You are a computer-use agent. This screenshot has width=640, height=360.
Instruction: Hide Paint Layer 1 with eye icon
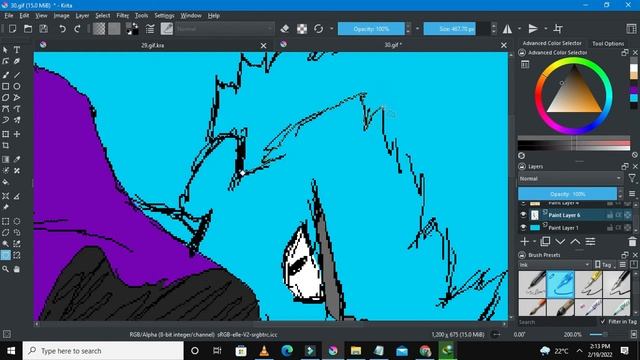pyautogui.click(x=523, y=227)
